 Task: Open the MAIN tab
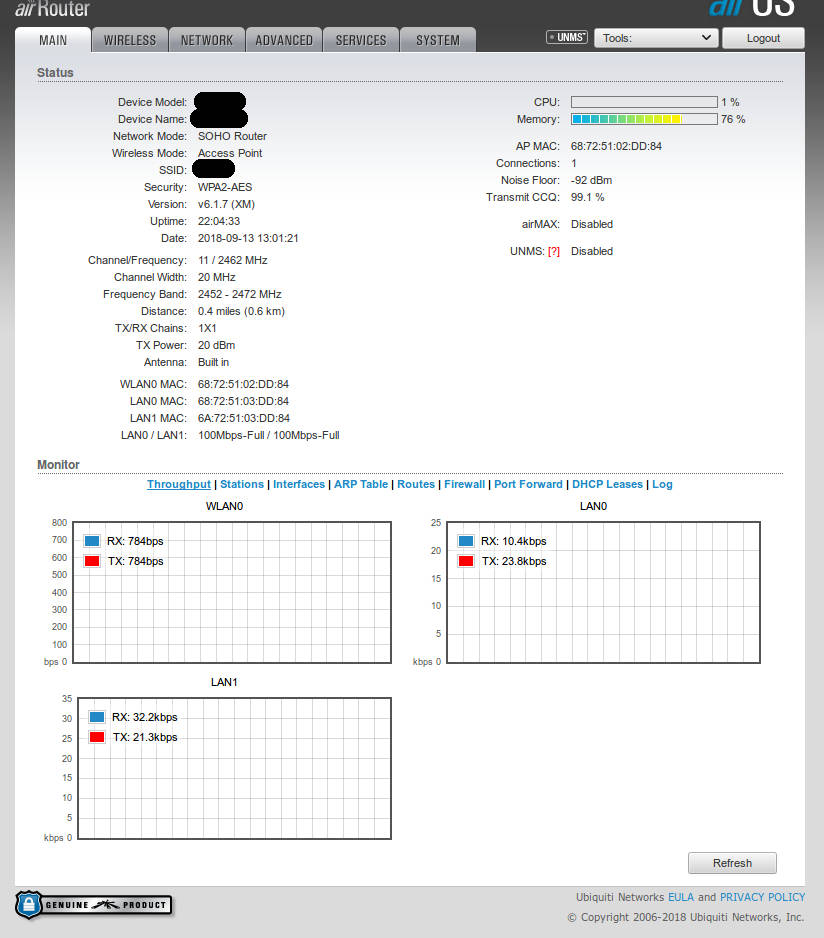tap(53, 40)
